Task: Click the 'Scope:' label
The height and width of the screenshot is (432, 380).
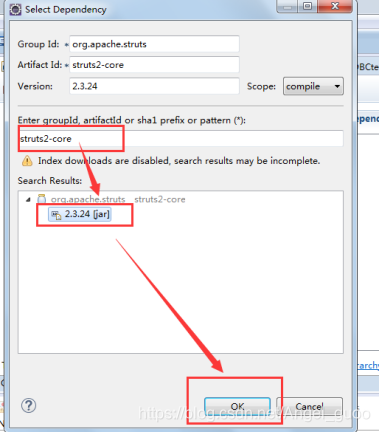Action: click(x=261, y=86)
